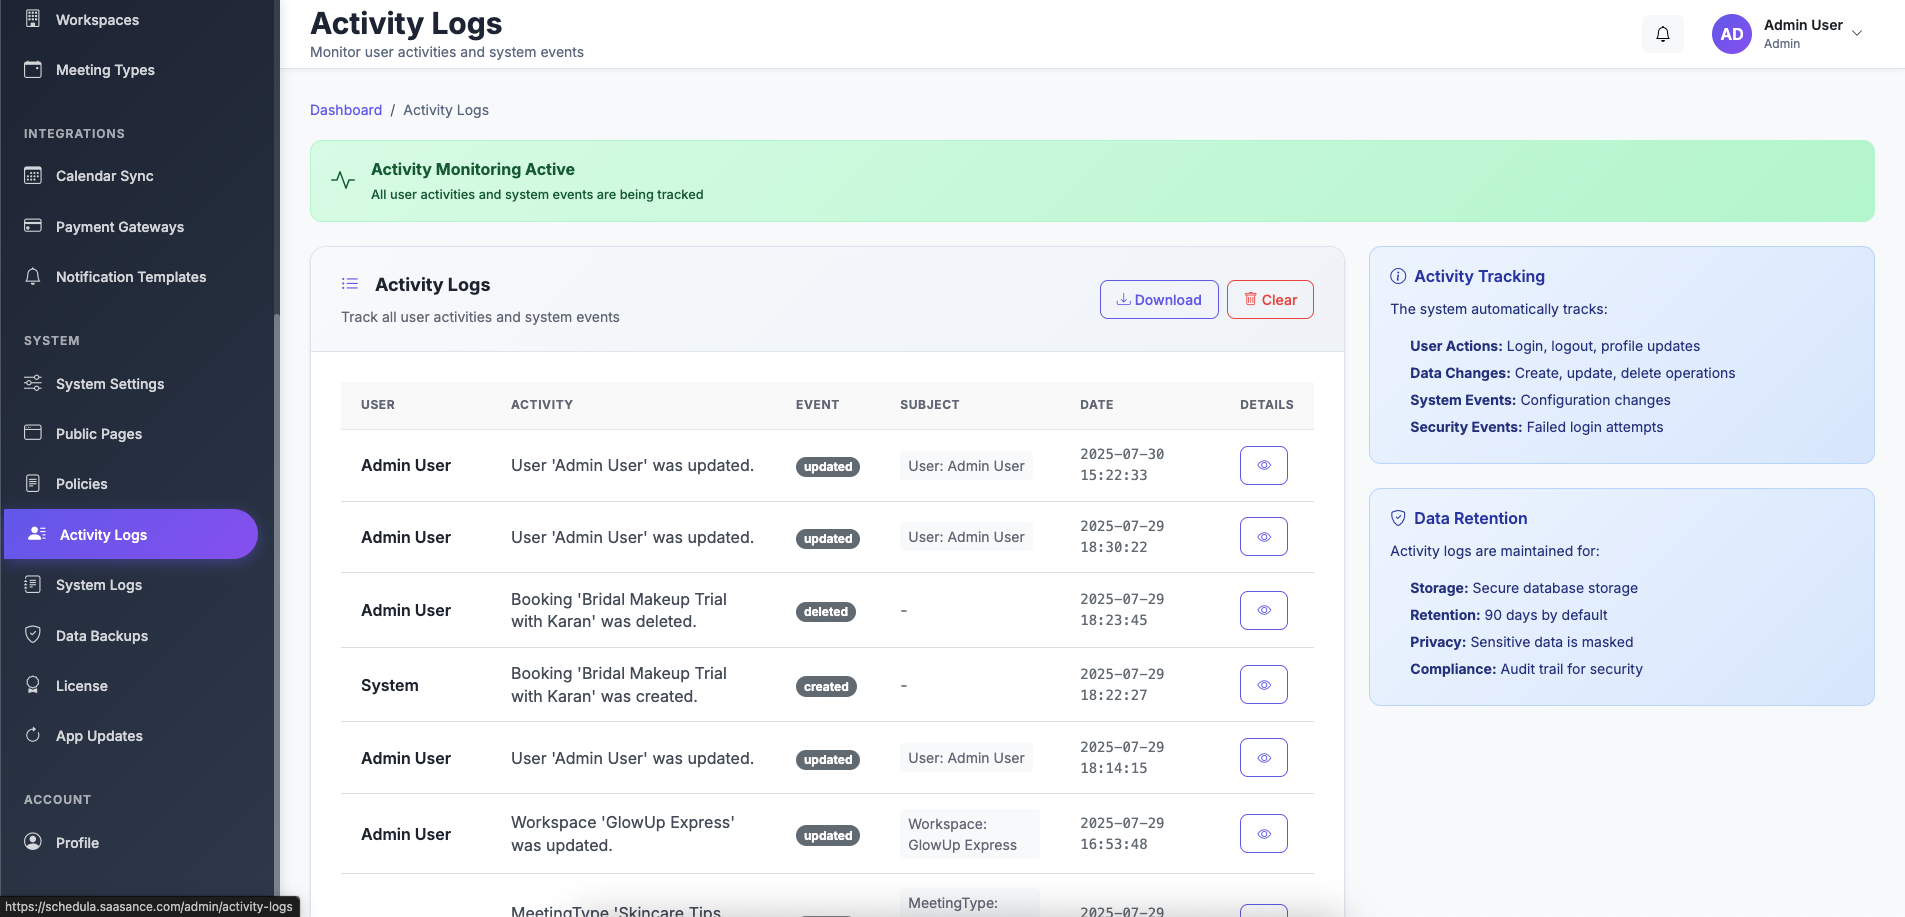The height and width of the screenshot is (917, 1905).
Task: Select the Data Backups icon
Action: 33,635
